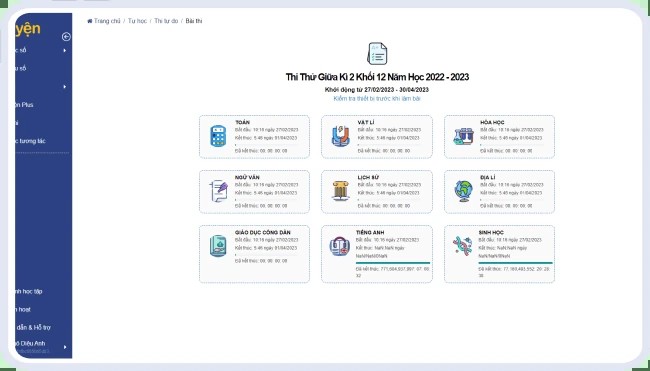Open the Địa lí exam card title
Image resolution: width=650 pixels, height=371 pixels.
[x=488, y=177]
